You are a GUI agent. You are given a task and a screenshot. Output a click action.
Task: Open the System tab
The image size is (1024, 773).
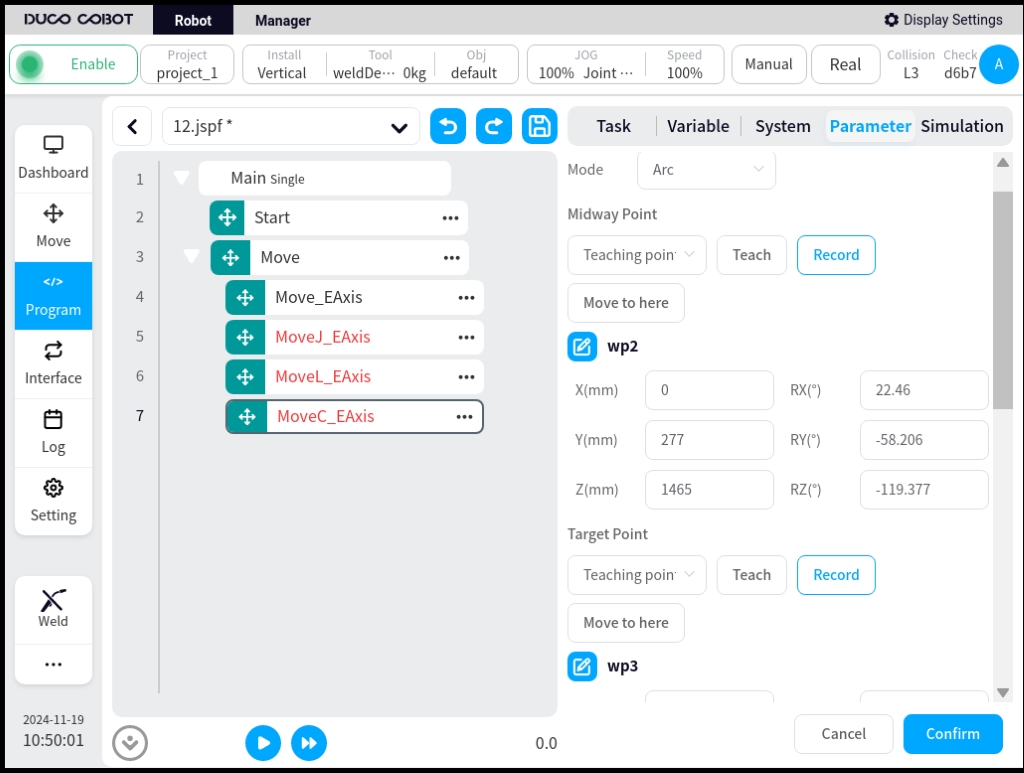coord(782,126)
